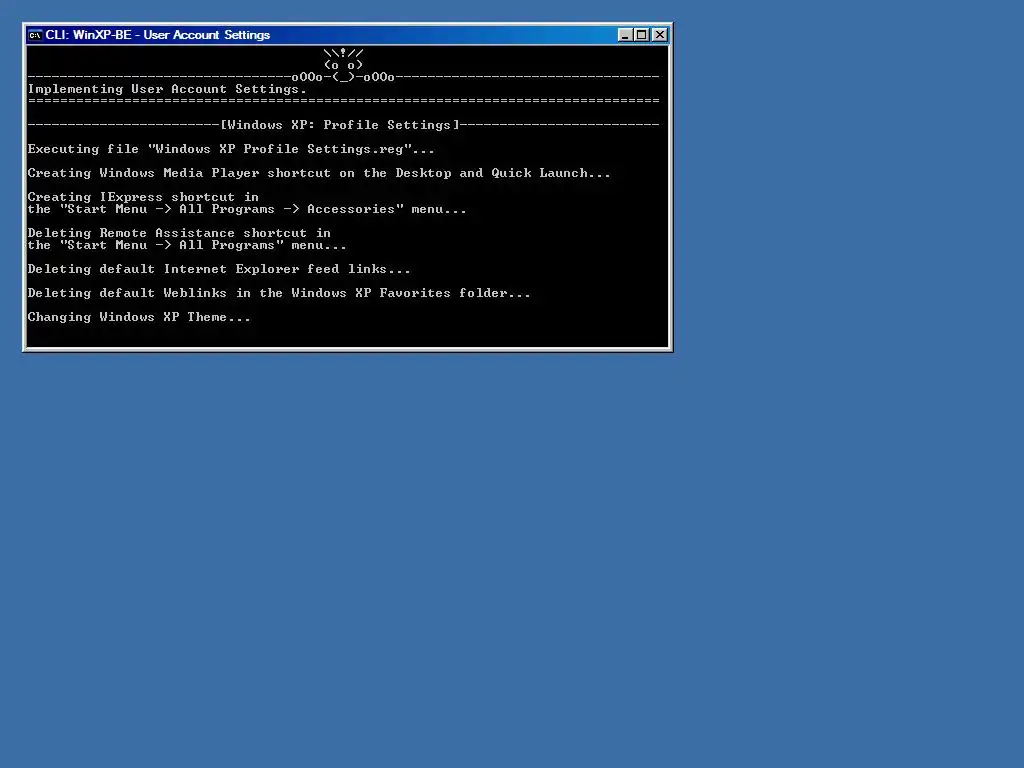Close the CLI WinXP-BE console window
The image size is (1024, 768).
(660, 35)
